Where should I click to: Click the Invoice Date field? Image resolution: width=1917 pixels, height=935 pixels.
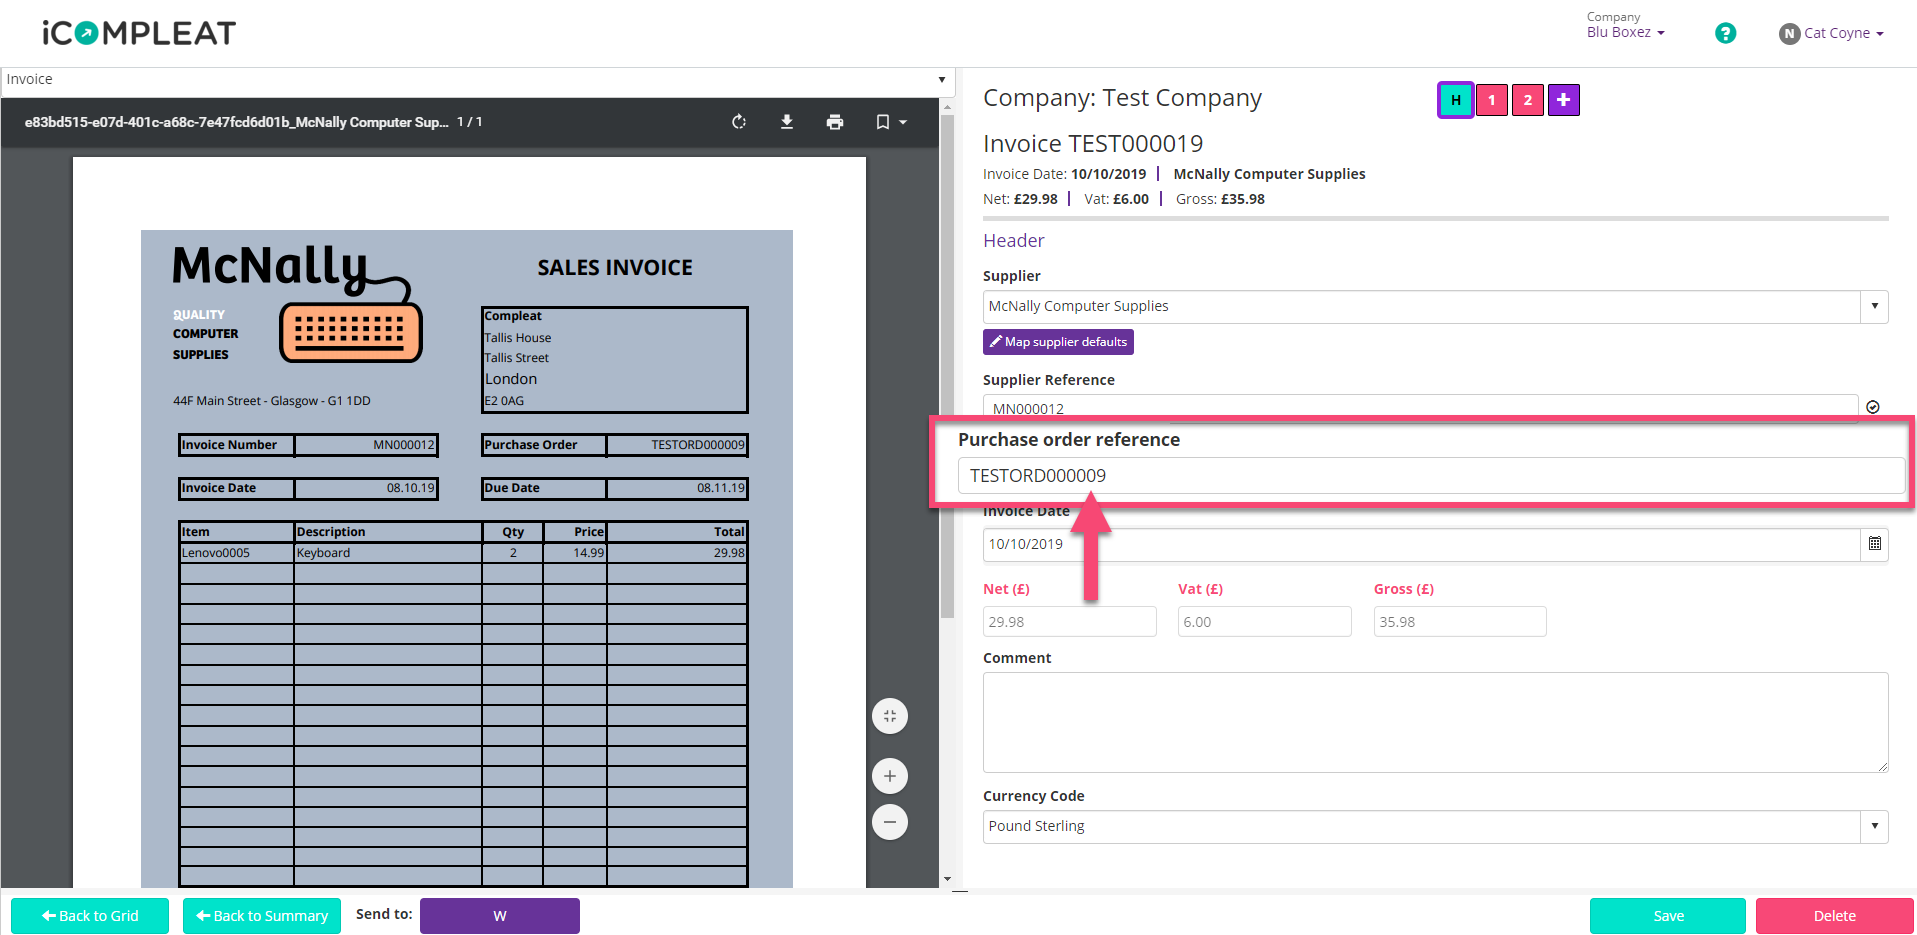[x=1421, y=544]
